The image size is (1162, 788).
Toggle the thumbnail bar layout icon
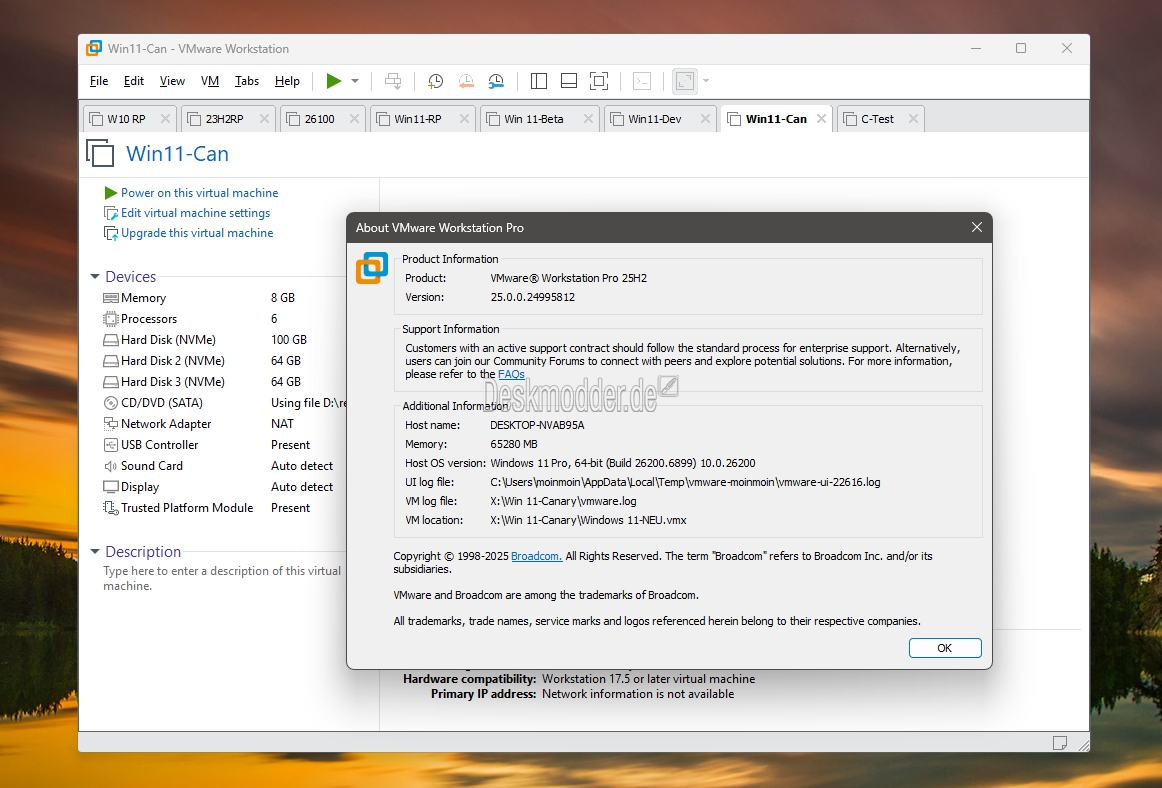click(569, 81)
